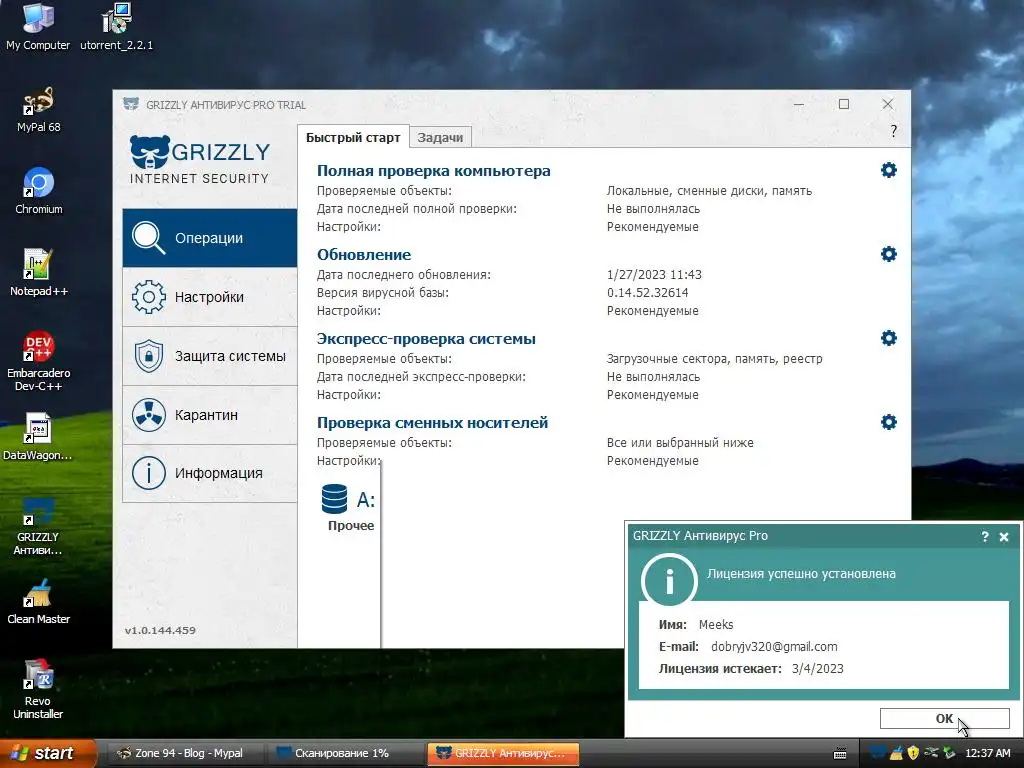Screen dimensions: 1024x768
Task: Click Все или выбранный ниже value
Action: tap(680, 443)
